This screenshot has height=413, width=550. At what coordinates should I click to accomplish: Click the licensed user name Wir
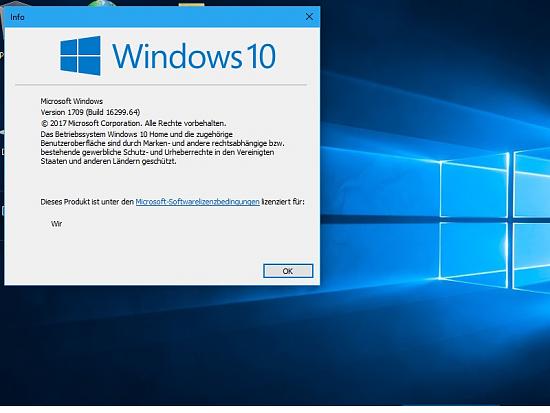point(56,224)
